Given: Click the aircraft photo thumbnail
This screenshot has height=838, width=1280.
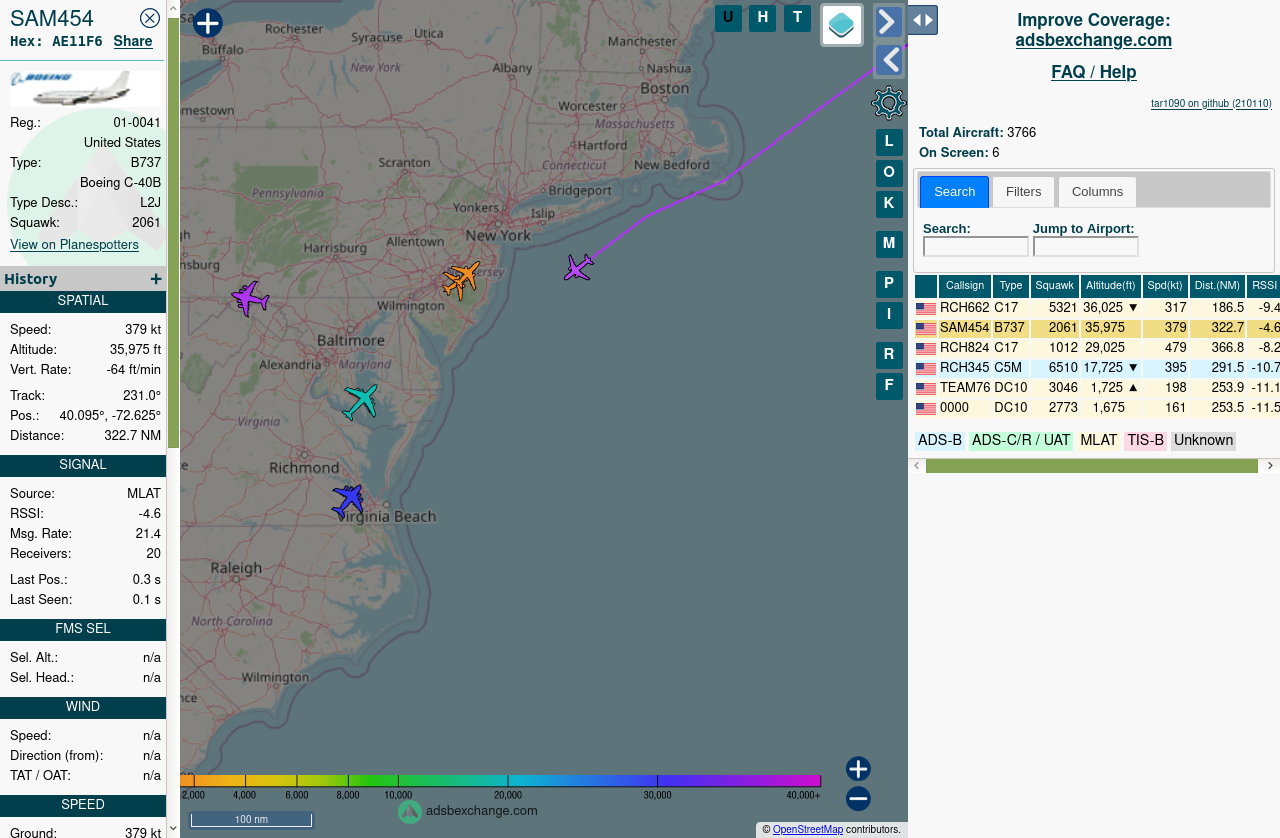Looking at the screenshot, I should tap(85, 88).
